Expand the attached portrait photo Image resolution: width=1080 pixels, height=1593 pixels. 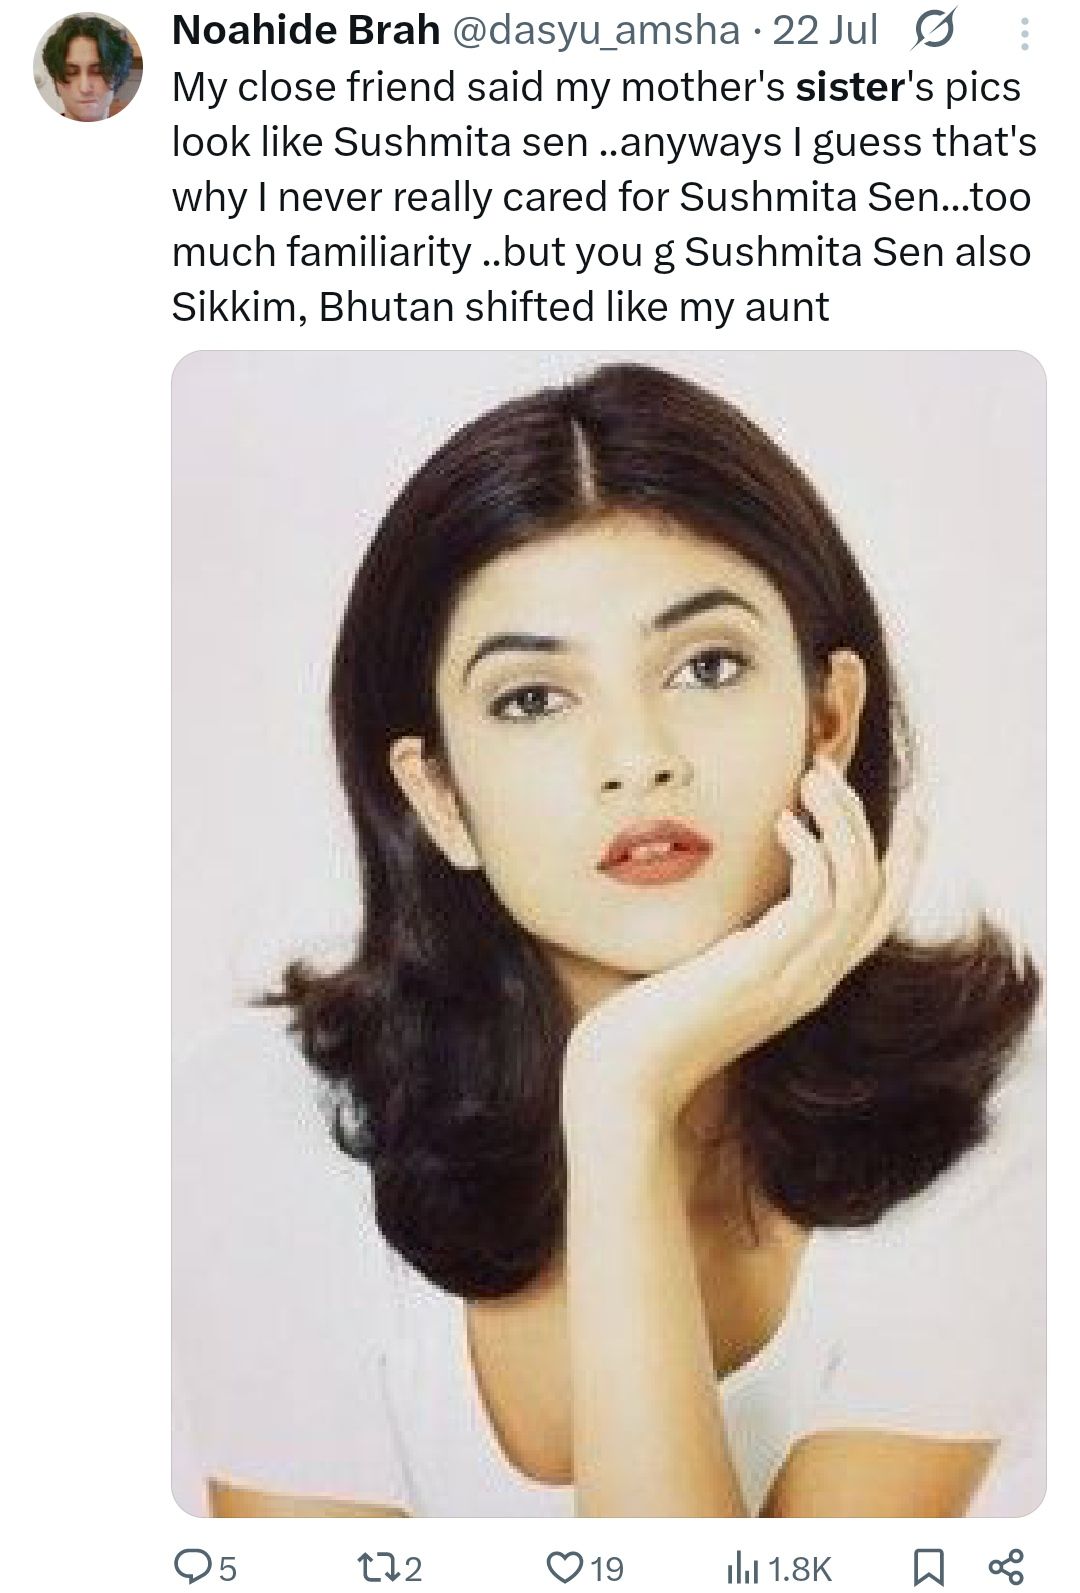[x=608, y=933]
